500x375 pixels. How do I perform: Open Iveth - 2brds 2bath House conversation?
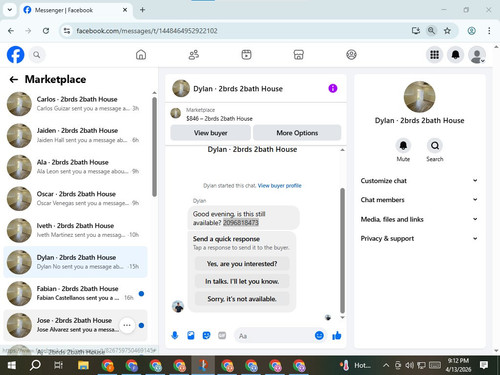pos(75,230)
